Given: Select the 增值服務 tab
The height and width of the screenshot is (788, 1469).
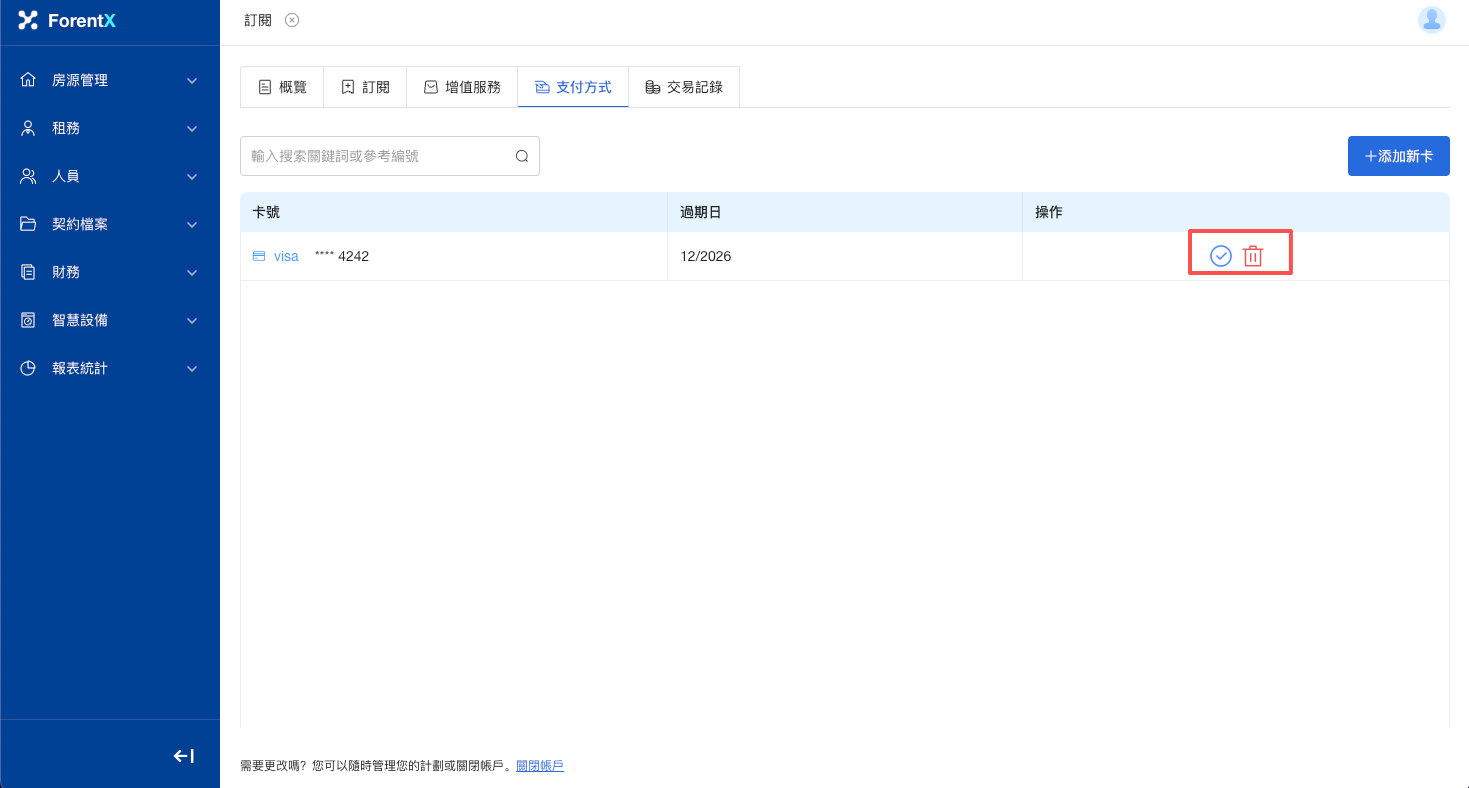Looking at the screenshot, I should click(462, 87).
